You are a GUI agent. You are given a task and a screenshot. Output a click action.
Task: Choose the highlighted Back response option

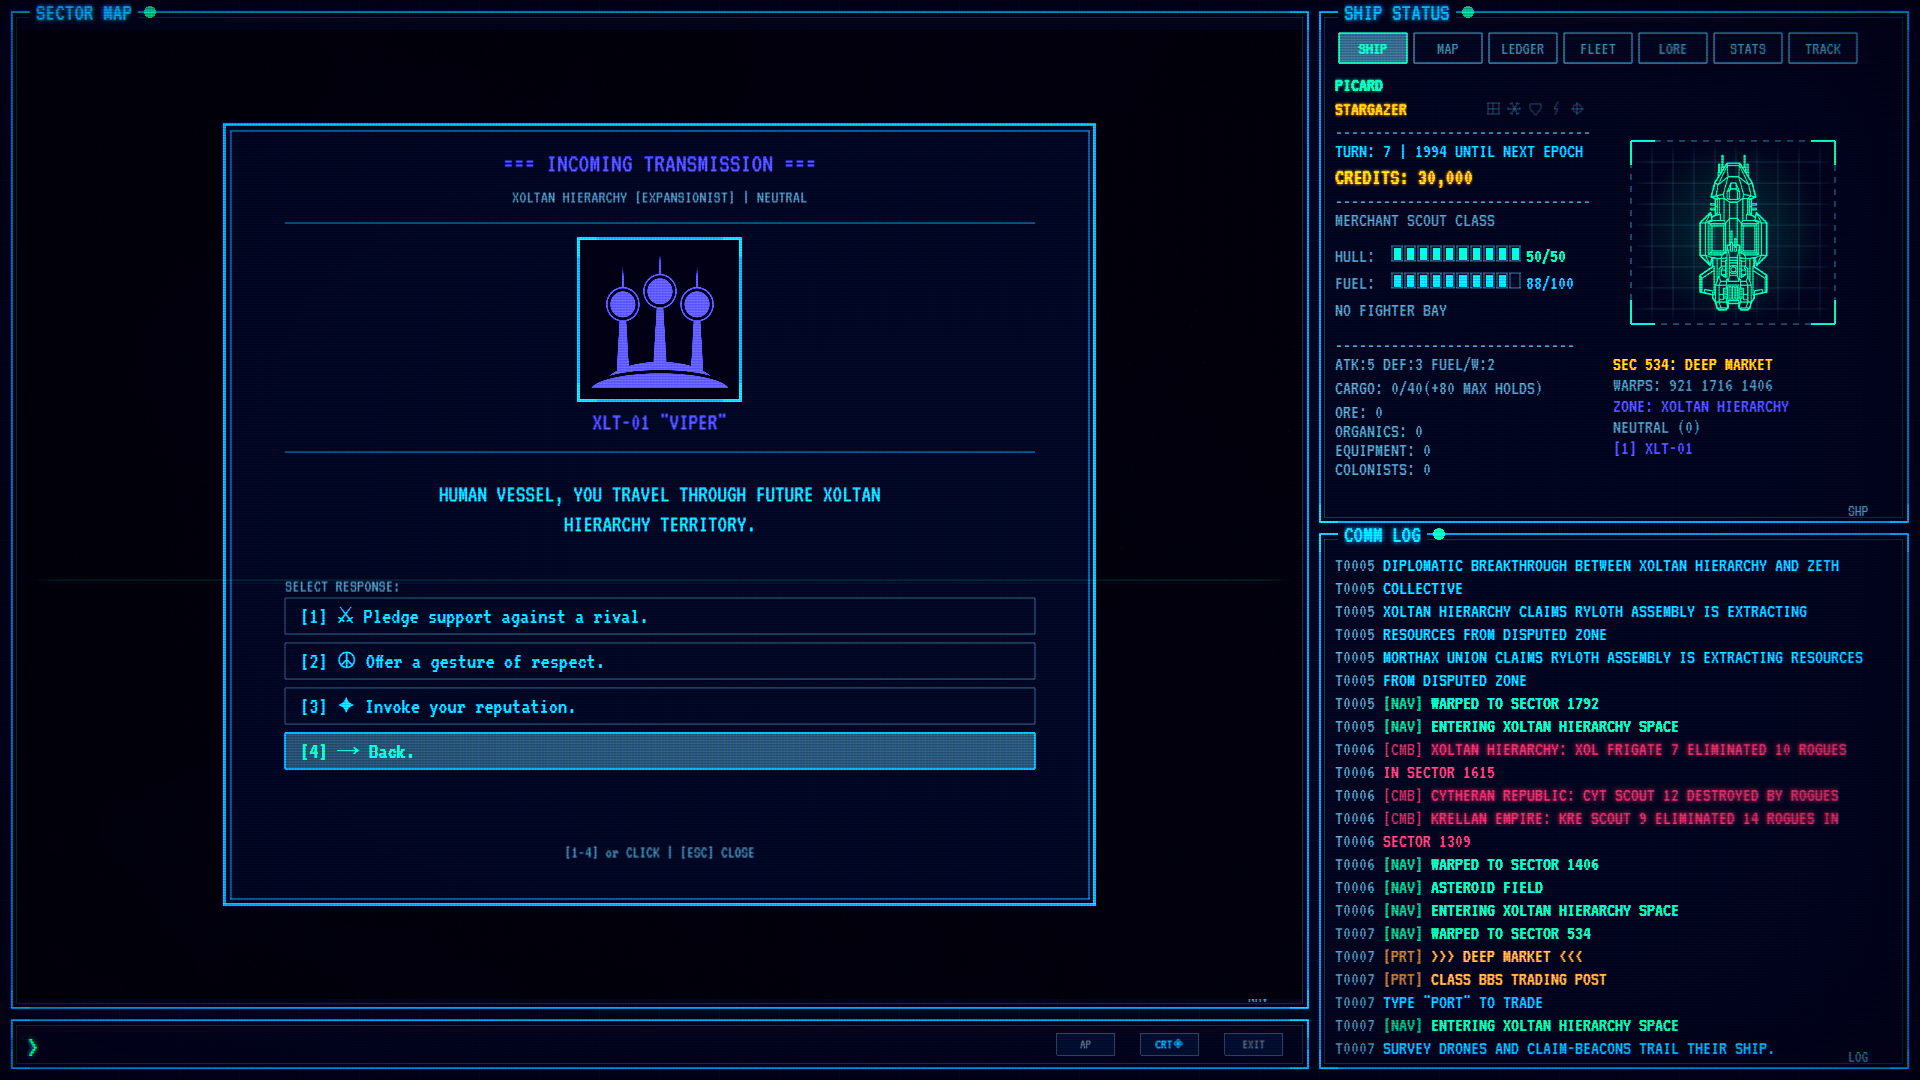pos(659,751)
